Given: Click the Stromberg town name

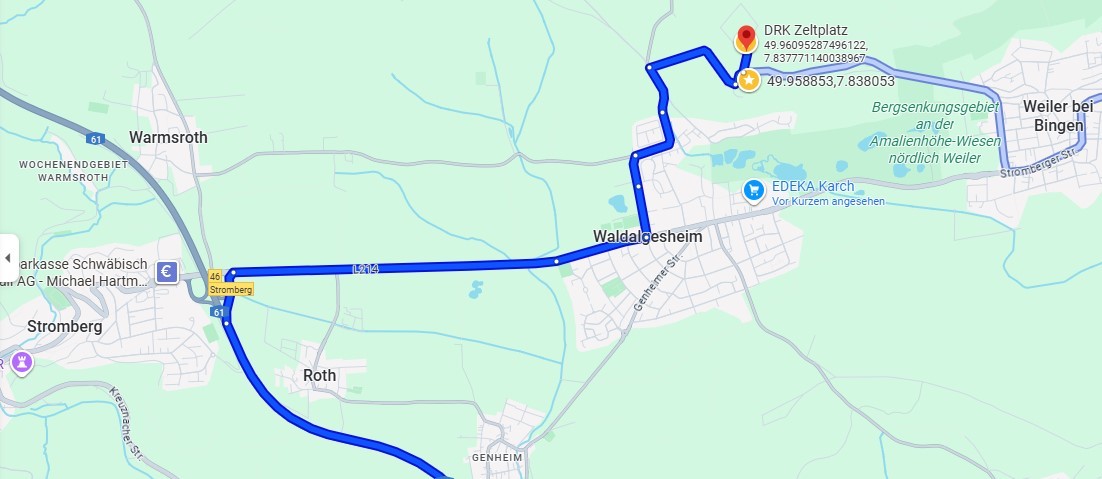Looking at the screenshot, I should [65, 327].
